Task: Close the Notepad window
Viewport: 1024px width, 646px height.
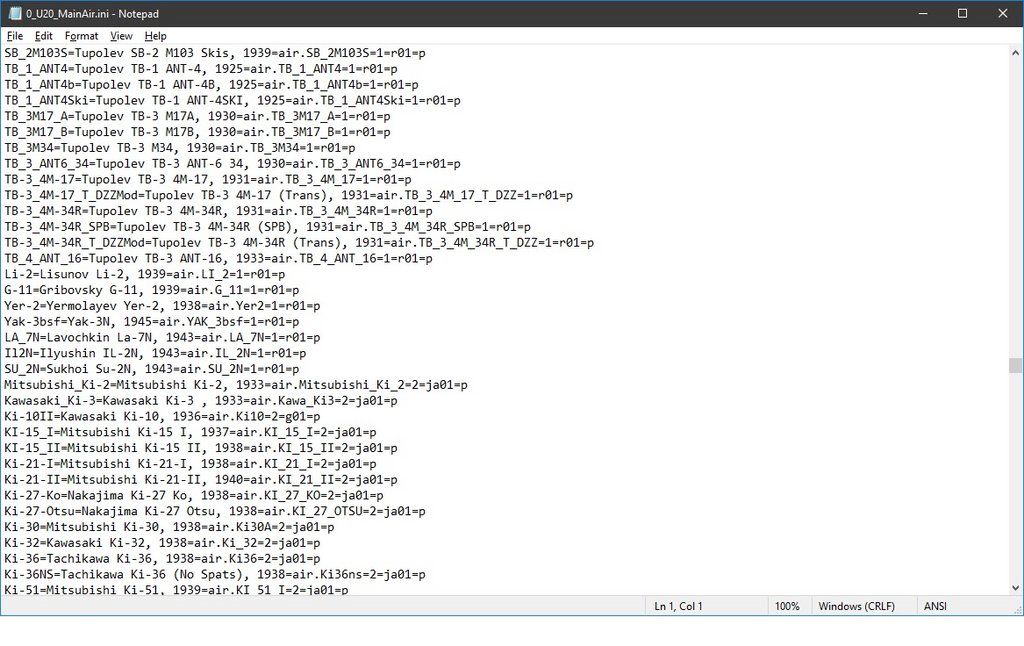Action: [1002, 14]
